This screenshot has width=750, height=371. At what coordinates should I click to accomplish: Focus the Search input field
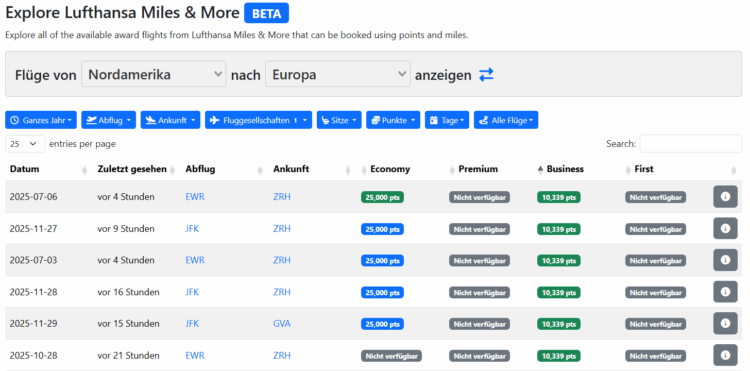pos(691,143)
